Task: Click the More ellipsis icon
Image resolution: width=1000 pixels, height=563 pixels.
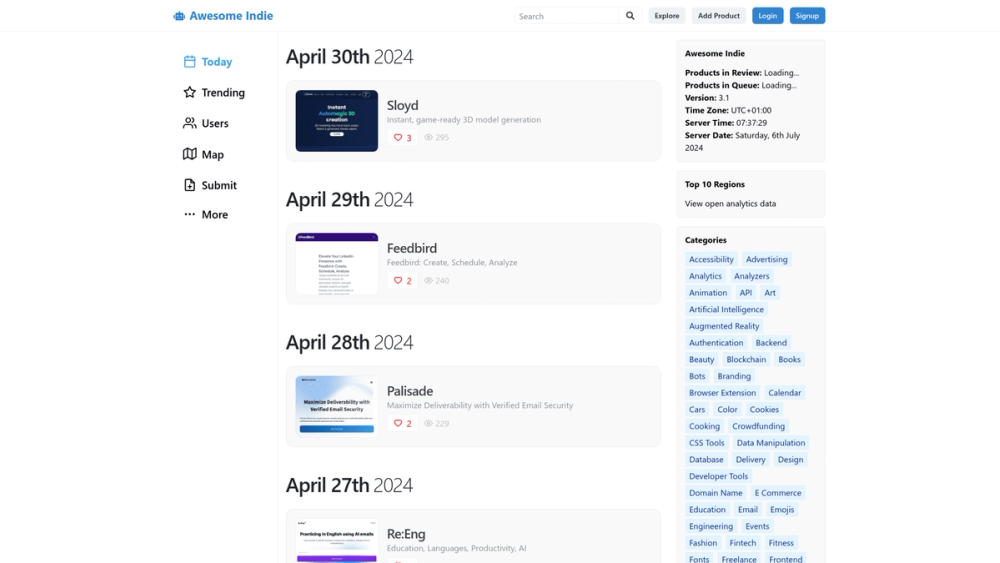Action: click(189, 214)
